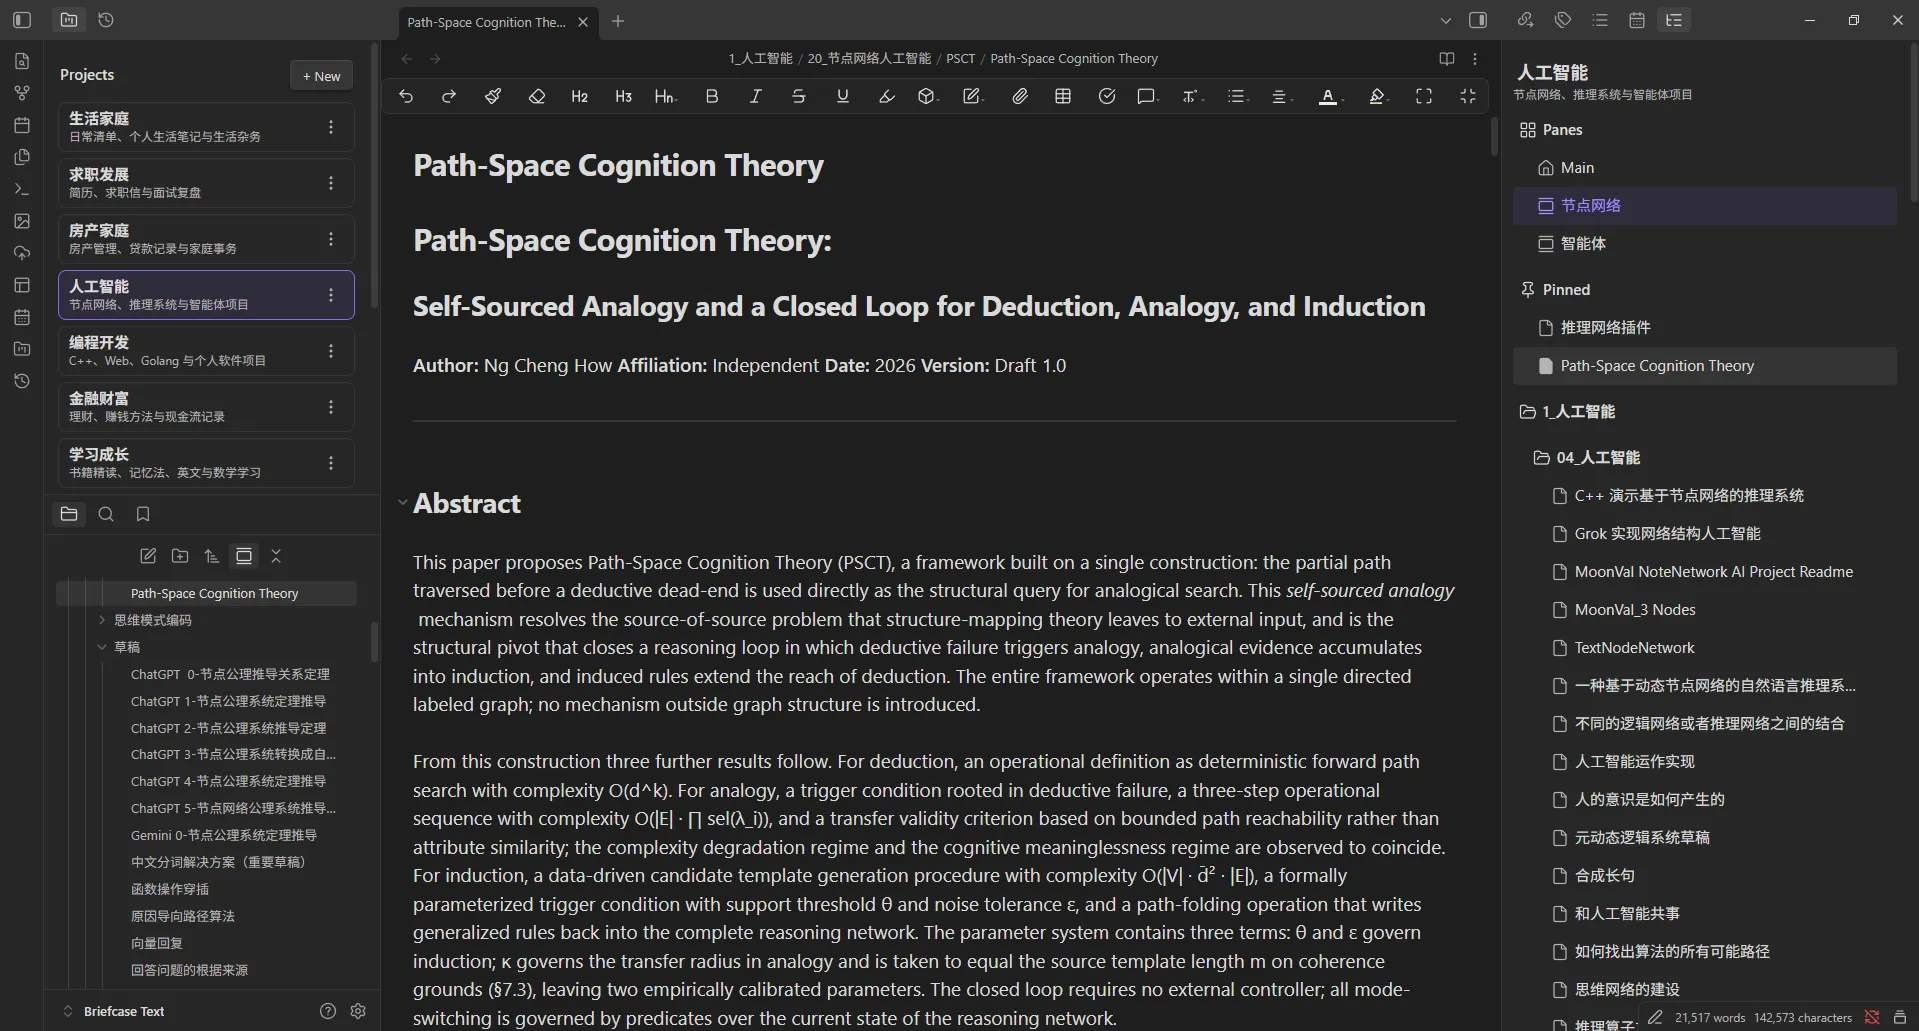This screenshot has height=1031, width=1919.
Task: Select the 智能体 pane
Action: pos(1704,244)
